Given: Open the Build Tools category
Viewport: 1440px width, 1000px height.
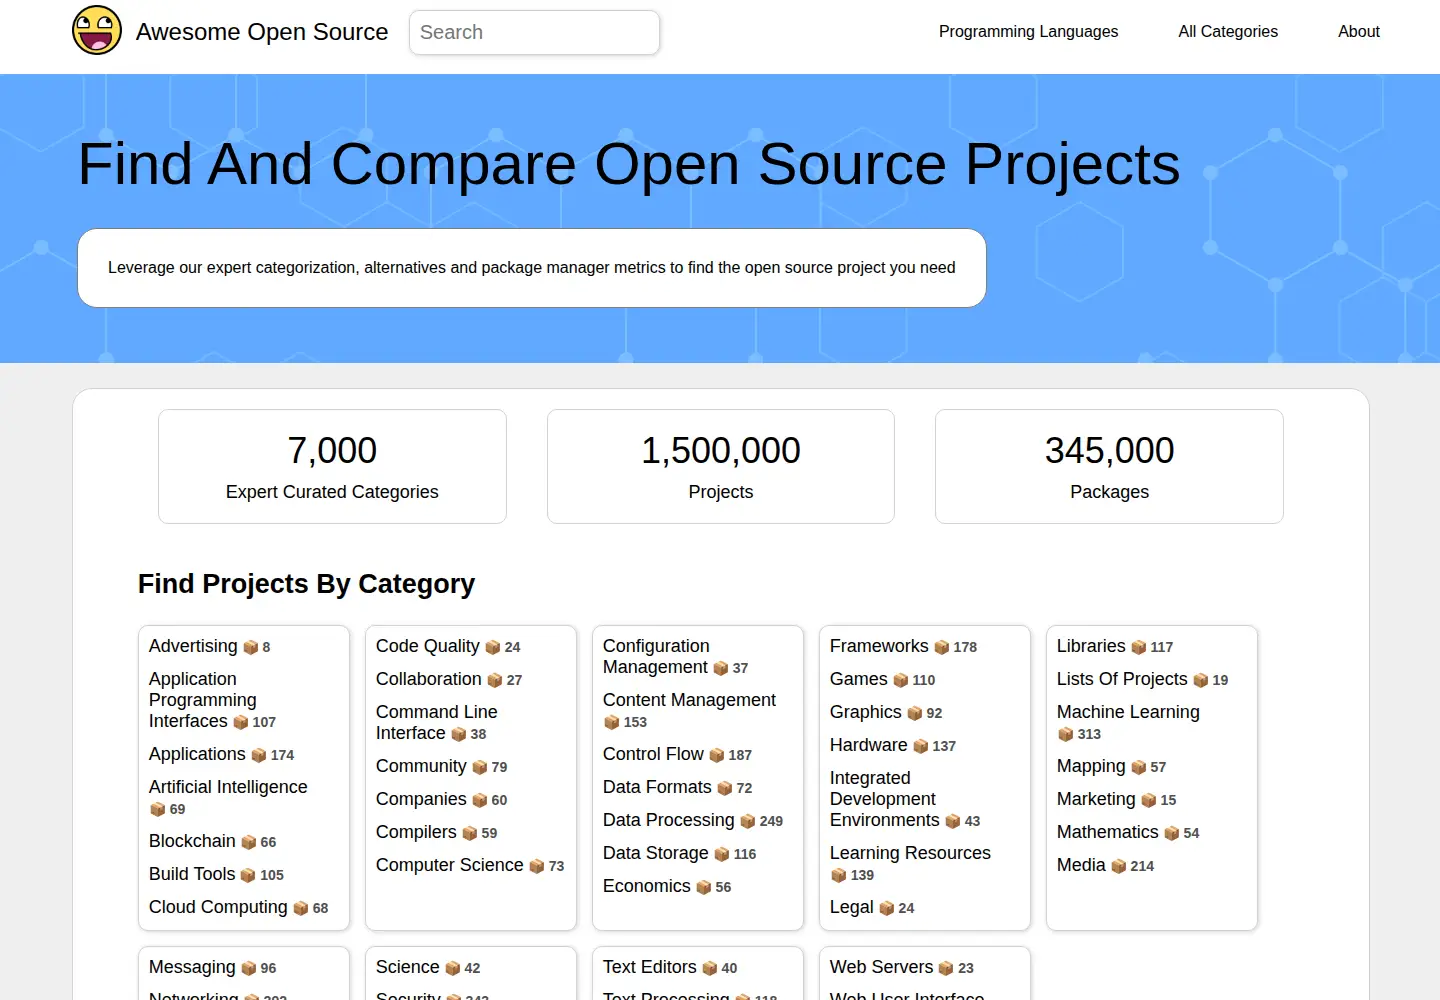Looking at the screenshot, I should pyautogui.click(x=192, y=874).
